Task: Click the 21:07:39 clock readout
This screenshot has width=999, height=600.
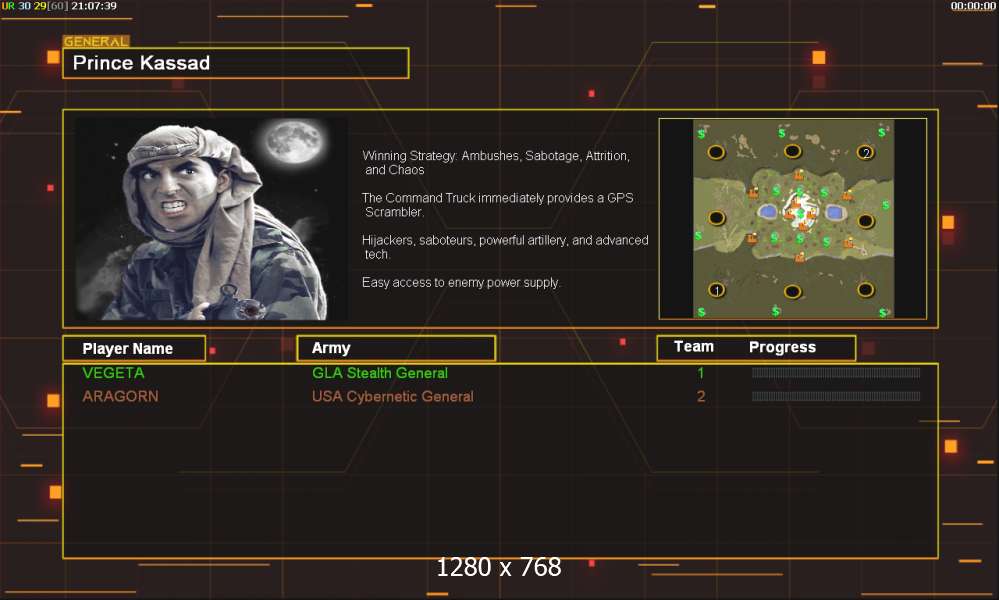Action: [94, 6]
